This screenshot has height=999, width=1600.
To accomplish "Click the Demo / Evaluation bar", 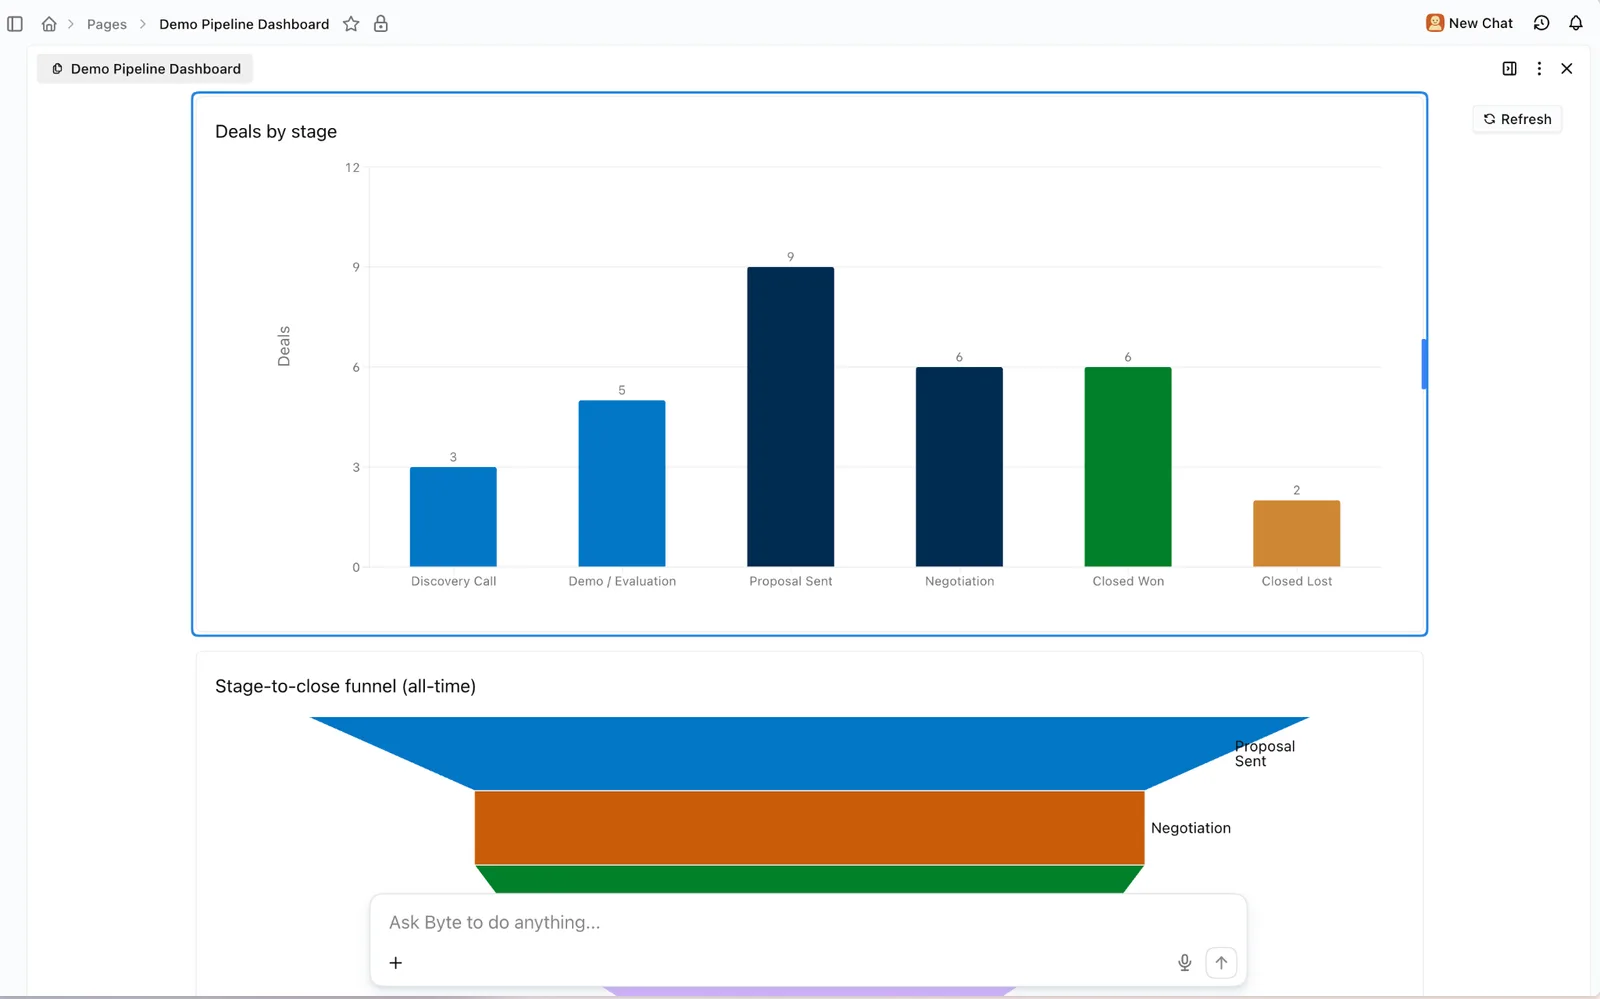I will [622, 484].
